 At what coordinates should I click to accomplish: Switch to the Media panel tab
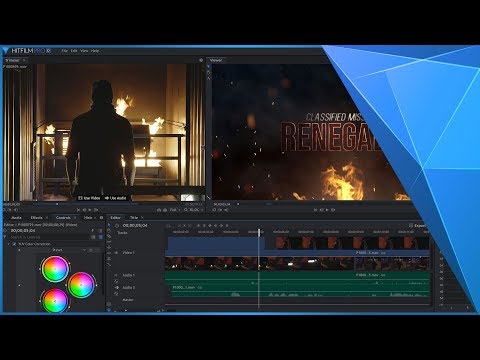point(16,218)
